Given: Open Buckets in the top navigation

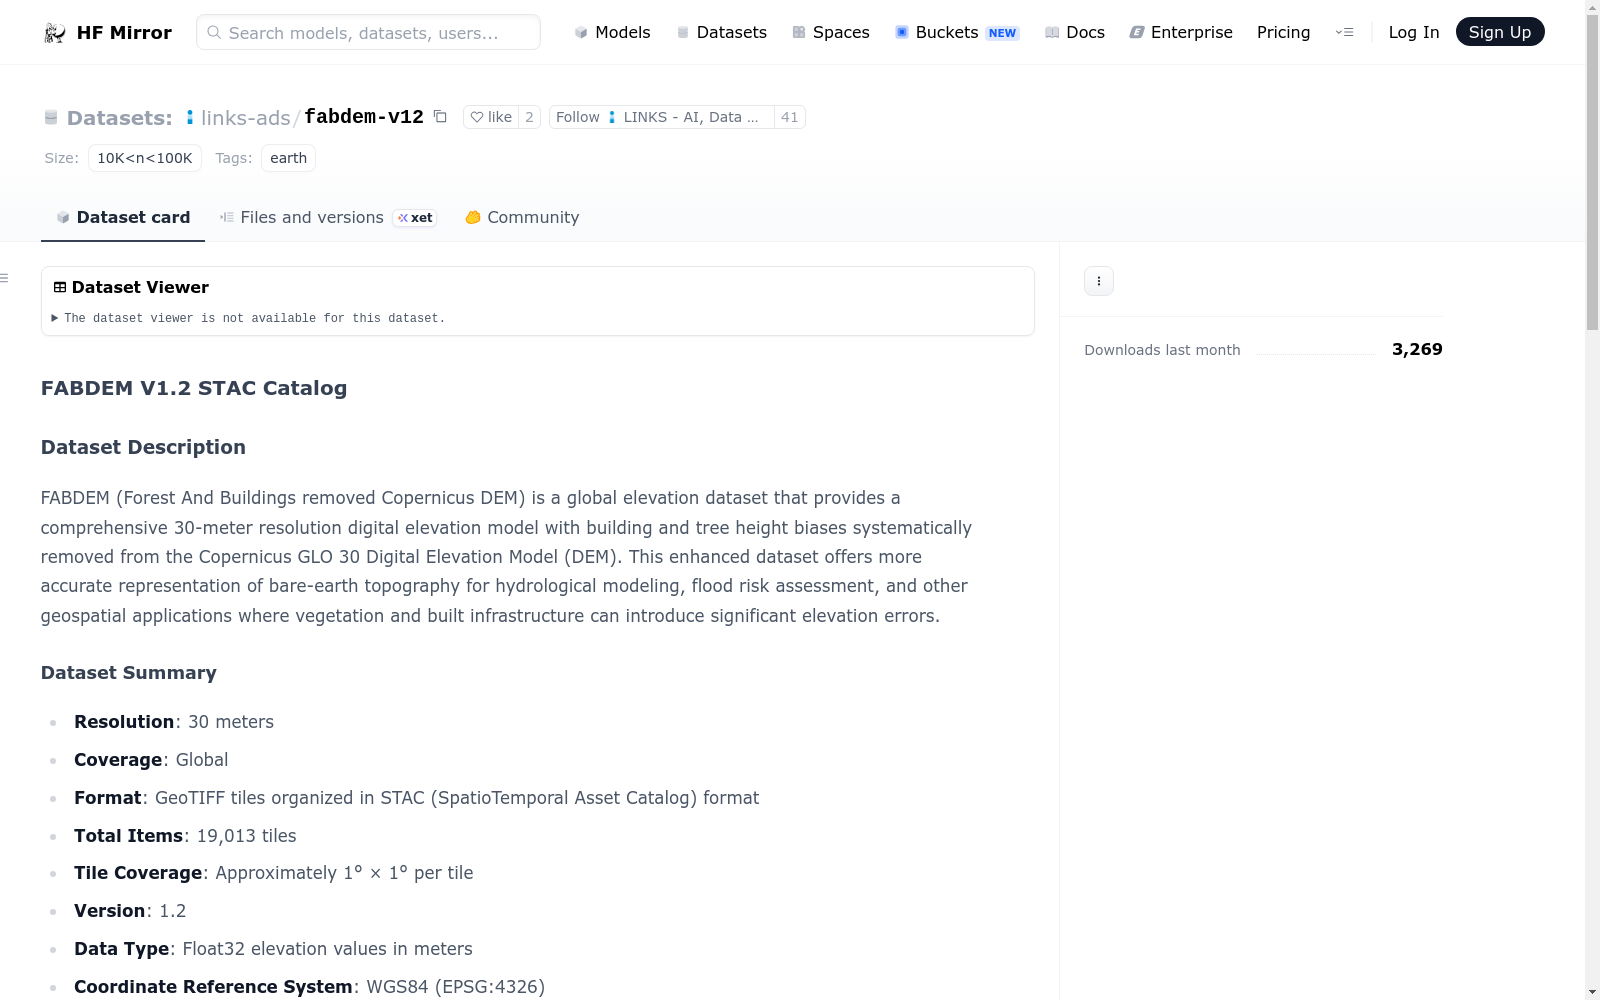Looking at the screenshot, I should 957,33.
